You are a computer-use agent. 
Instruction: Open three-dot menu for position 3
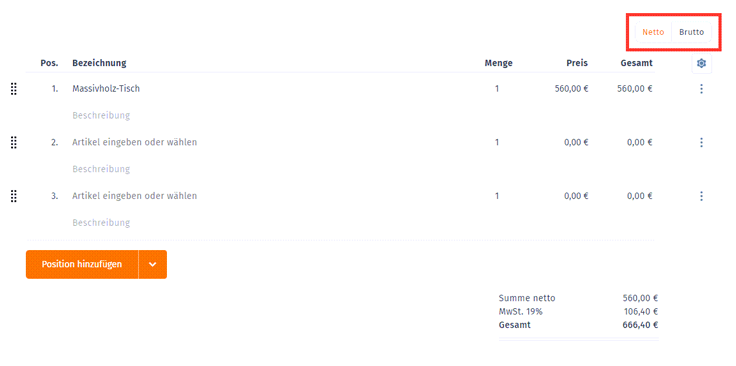(x=701, y=196)
